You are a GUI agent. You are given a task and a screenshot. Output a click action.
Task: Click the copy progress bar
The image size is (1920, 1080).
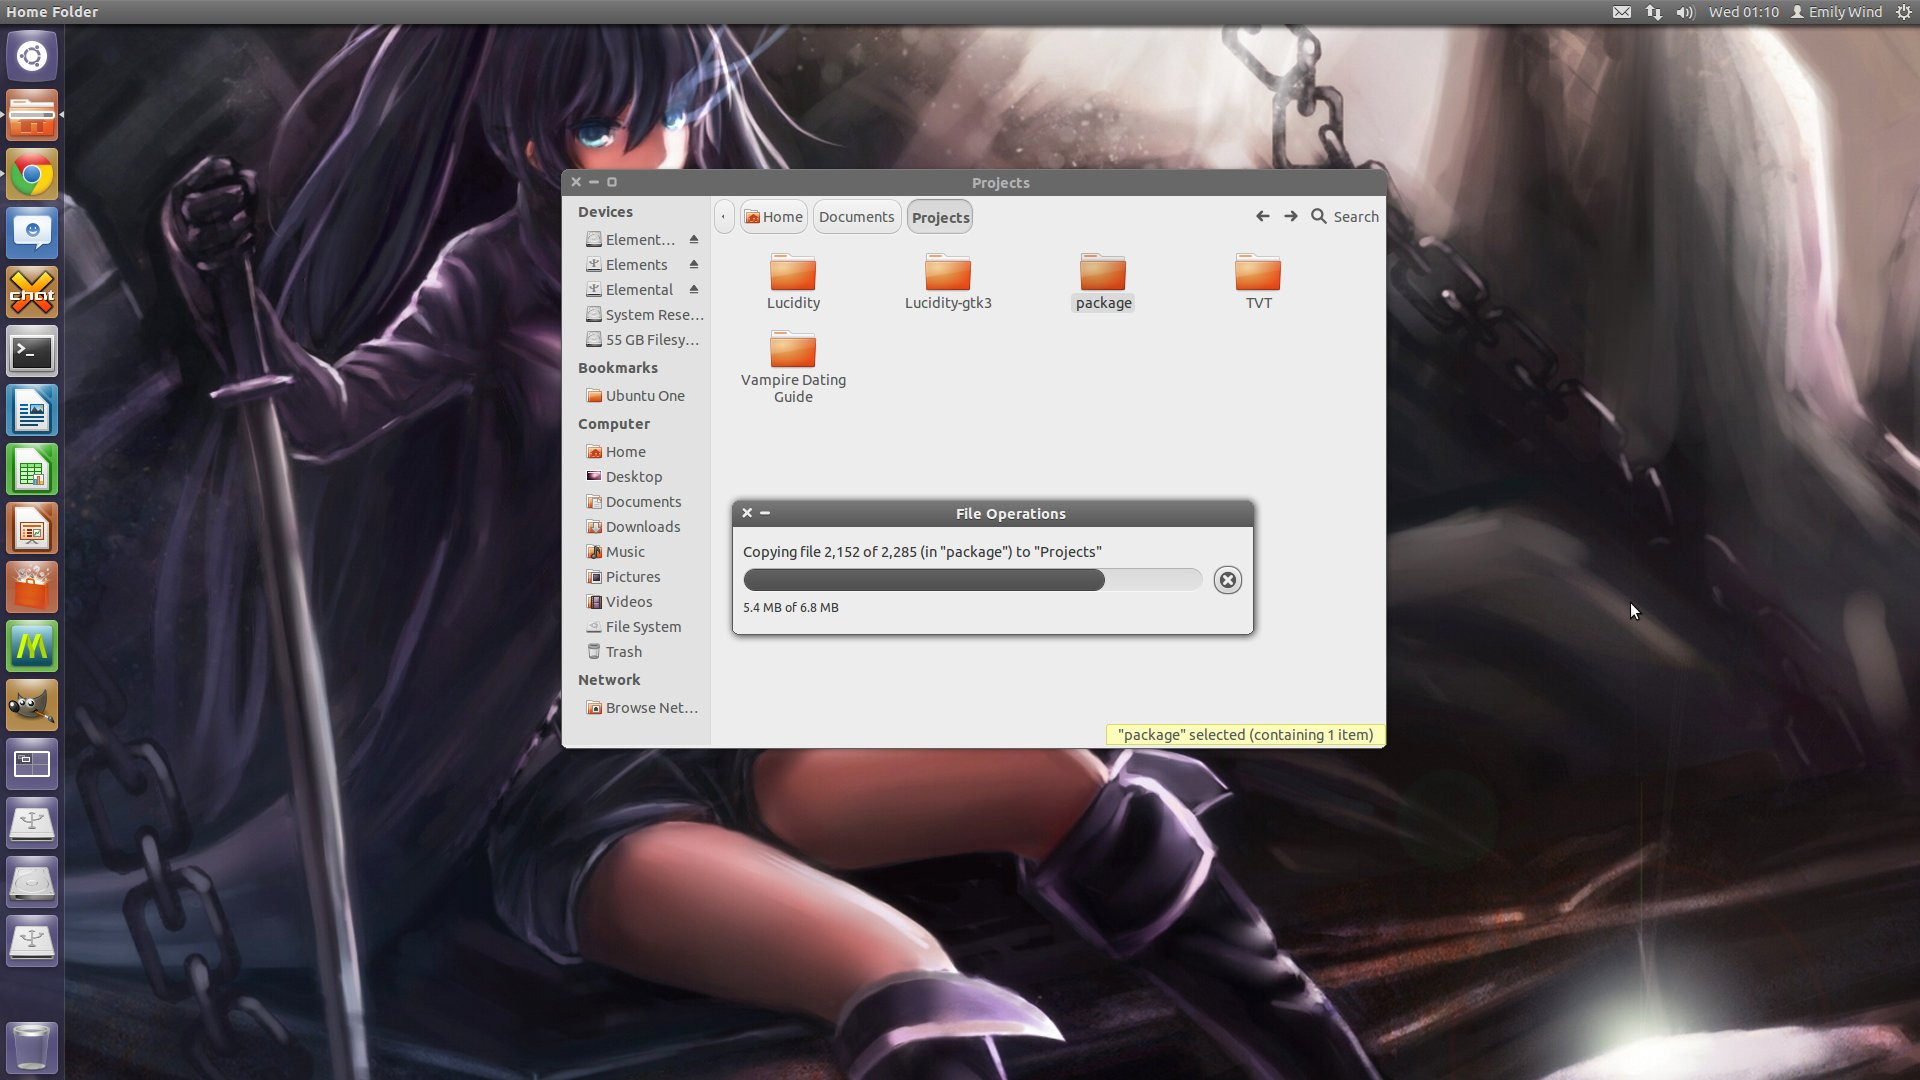point(972,580)
